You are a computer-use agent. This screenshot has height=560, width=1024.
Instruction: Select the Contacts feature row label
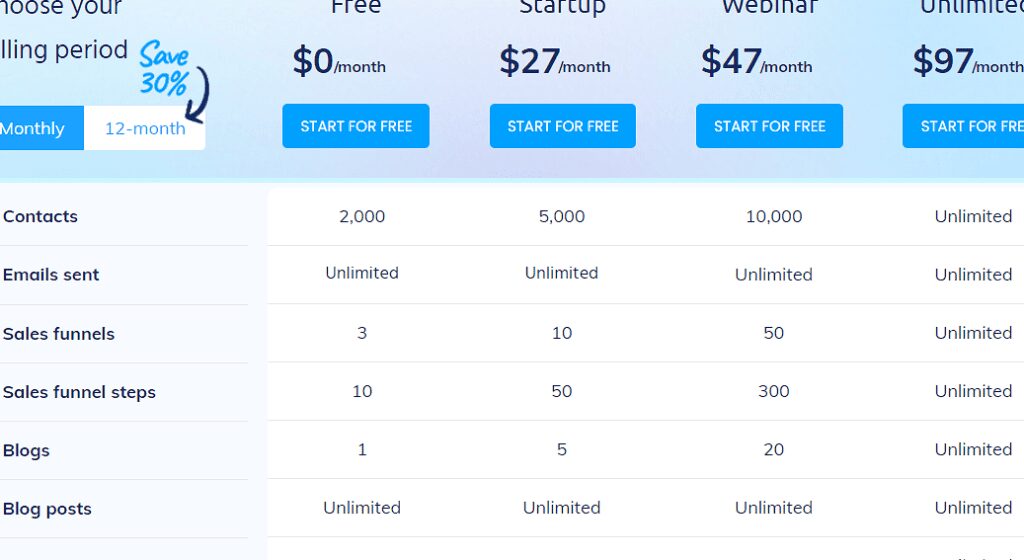click(x=40, y=216)
